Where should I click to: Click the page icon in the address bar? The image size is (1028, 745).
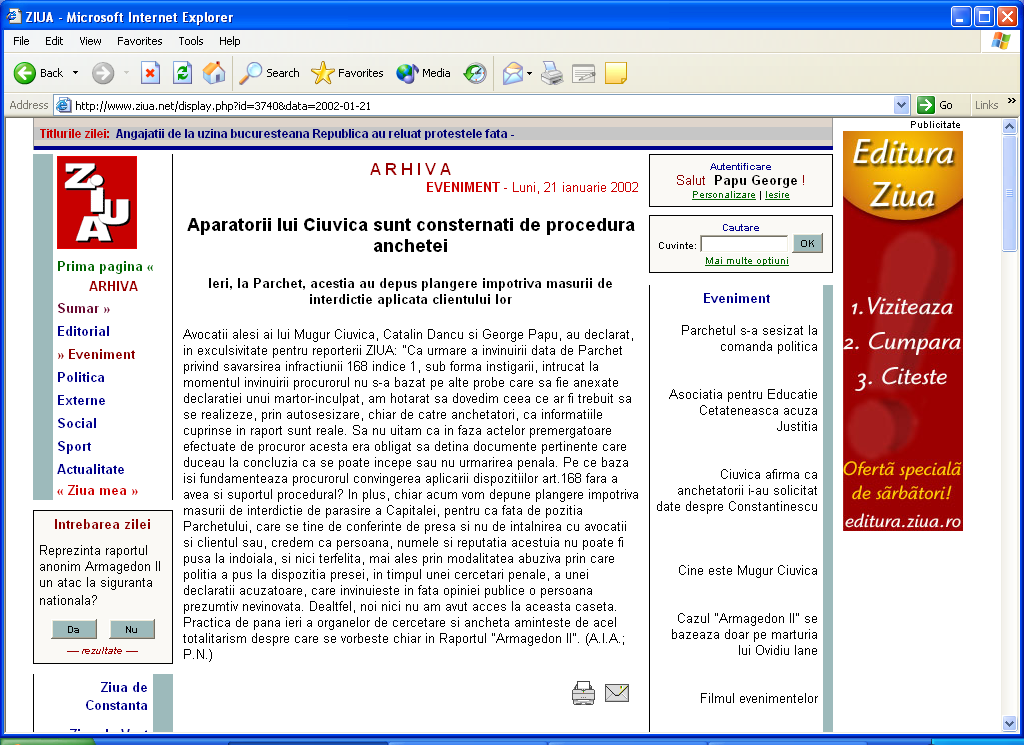tap(63, 105)
